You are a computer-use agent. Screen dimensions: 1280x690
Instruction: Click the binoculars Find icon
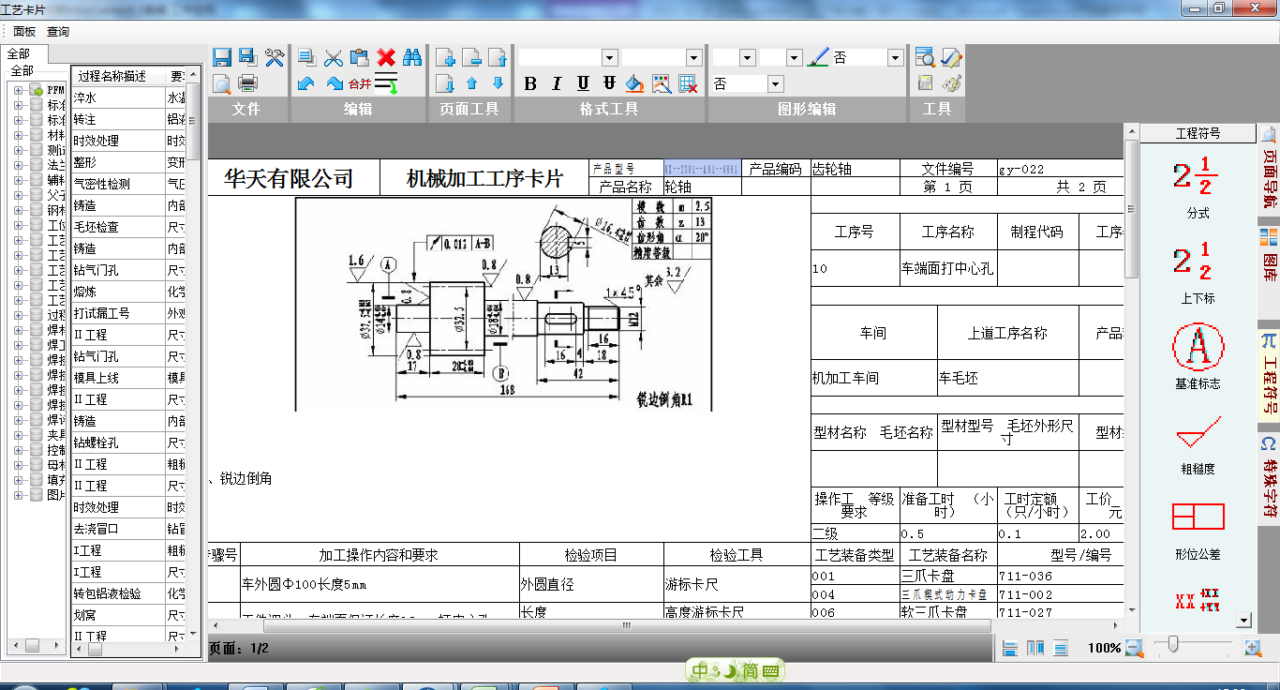pyautogui.click(x=412, y=58)
